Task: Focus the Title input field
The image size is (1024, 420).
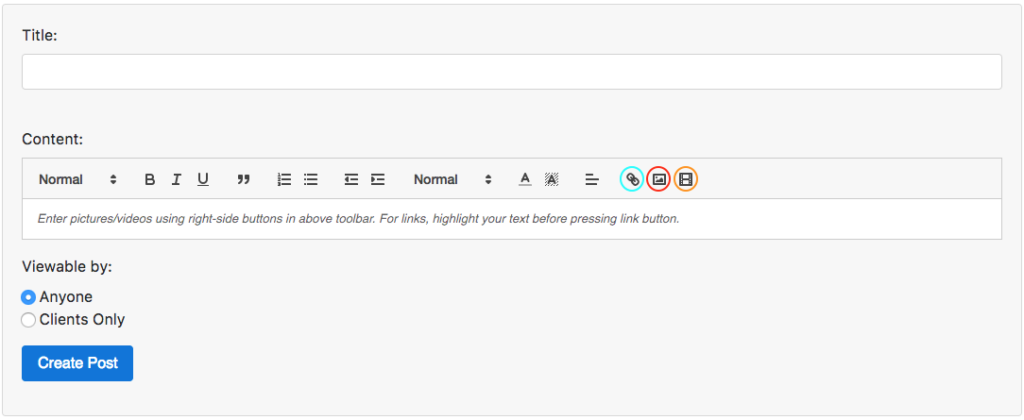Action: click(x=511, y=72)
